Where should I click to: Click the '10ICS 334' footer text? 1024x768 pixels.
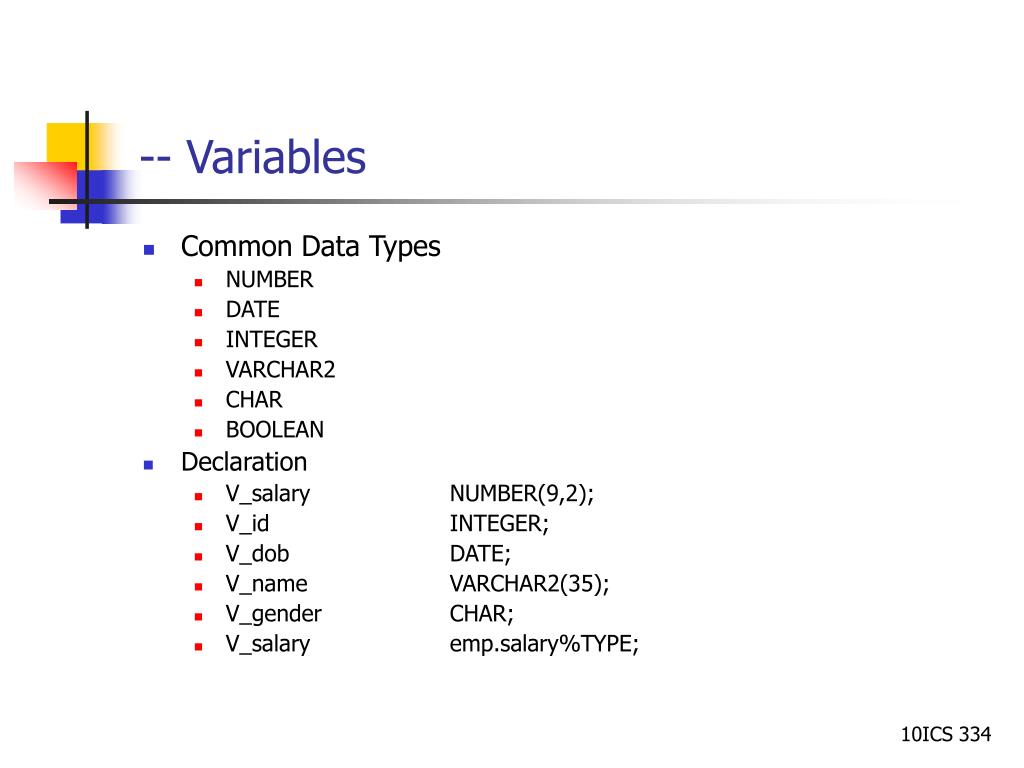tap(946, 735)
